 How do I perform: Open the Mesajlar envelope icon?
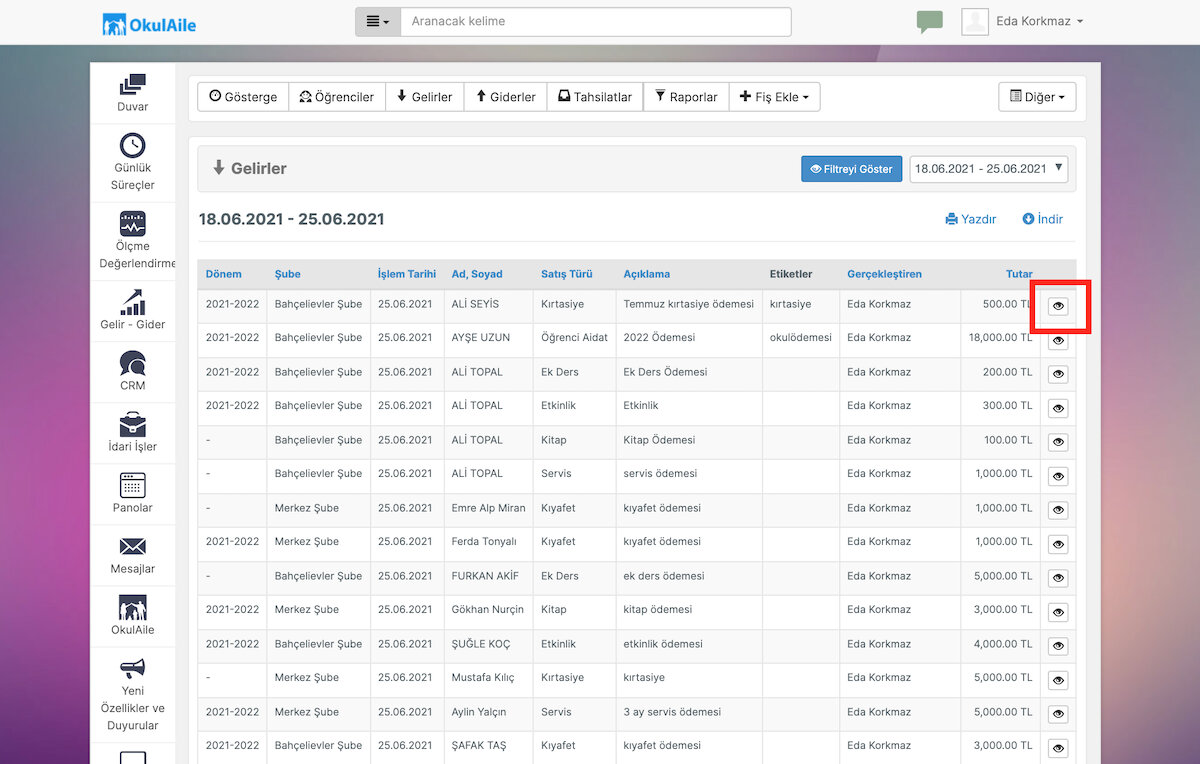[132, 546]
